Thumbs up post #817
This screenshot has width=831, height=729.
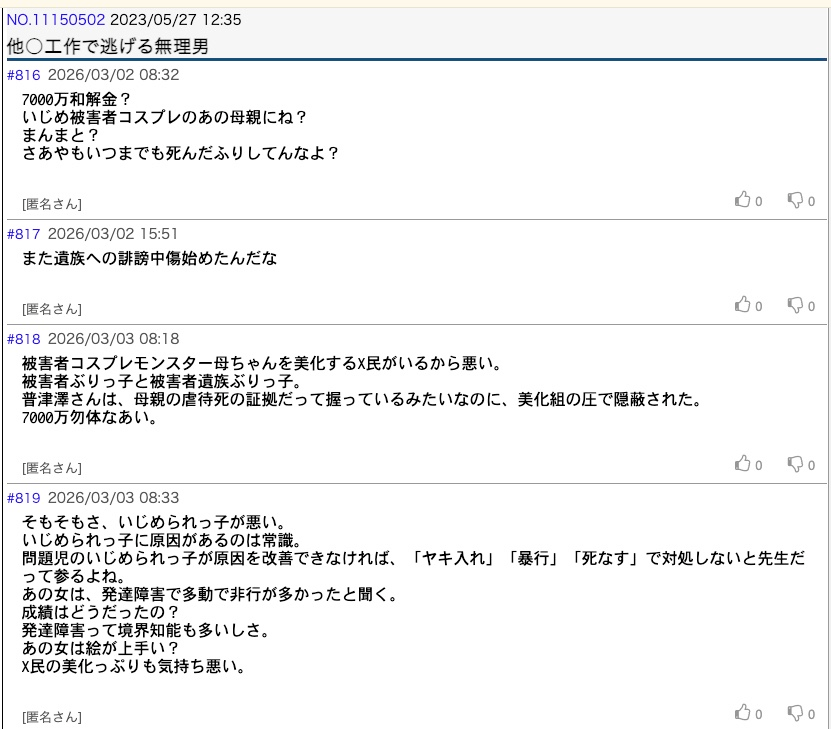(742, 305)
